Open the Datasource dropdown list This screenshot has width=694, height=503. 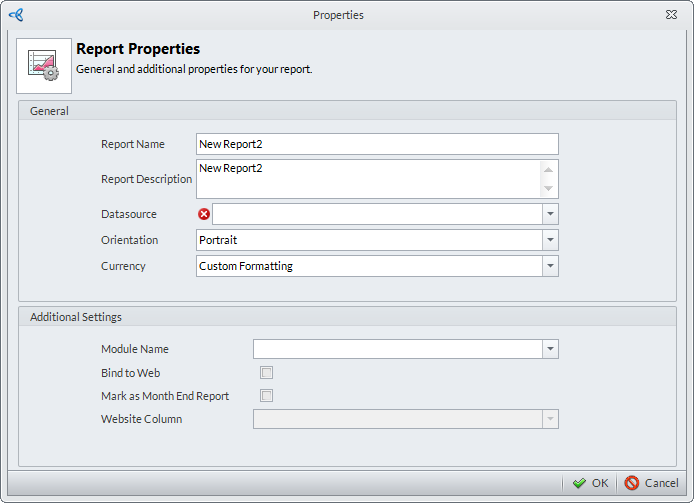tap(550, 214)
